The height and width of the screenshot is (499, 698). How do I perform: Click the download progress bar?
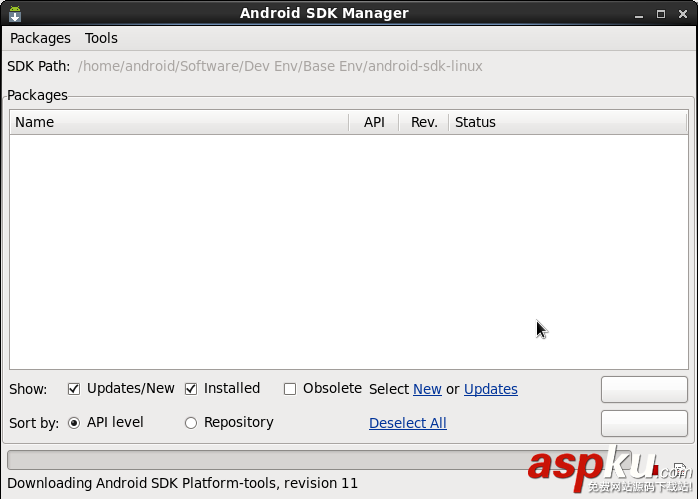319,460
